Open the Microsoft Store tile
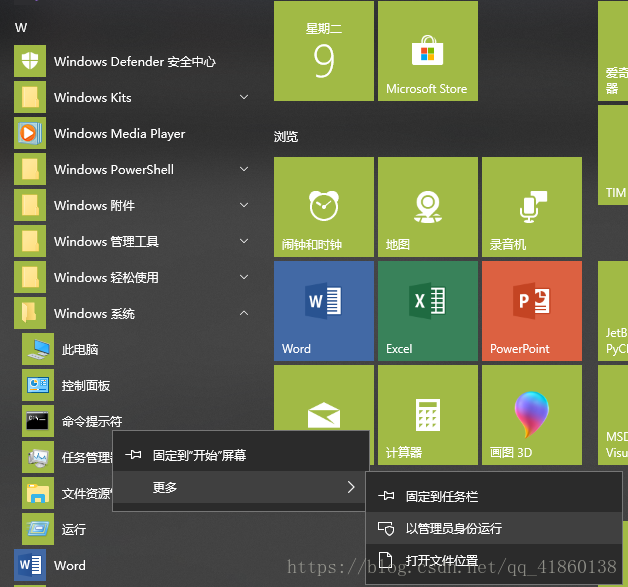Screen dimensions: 628x587 point(428,51)
